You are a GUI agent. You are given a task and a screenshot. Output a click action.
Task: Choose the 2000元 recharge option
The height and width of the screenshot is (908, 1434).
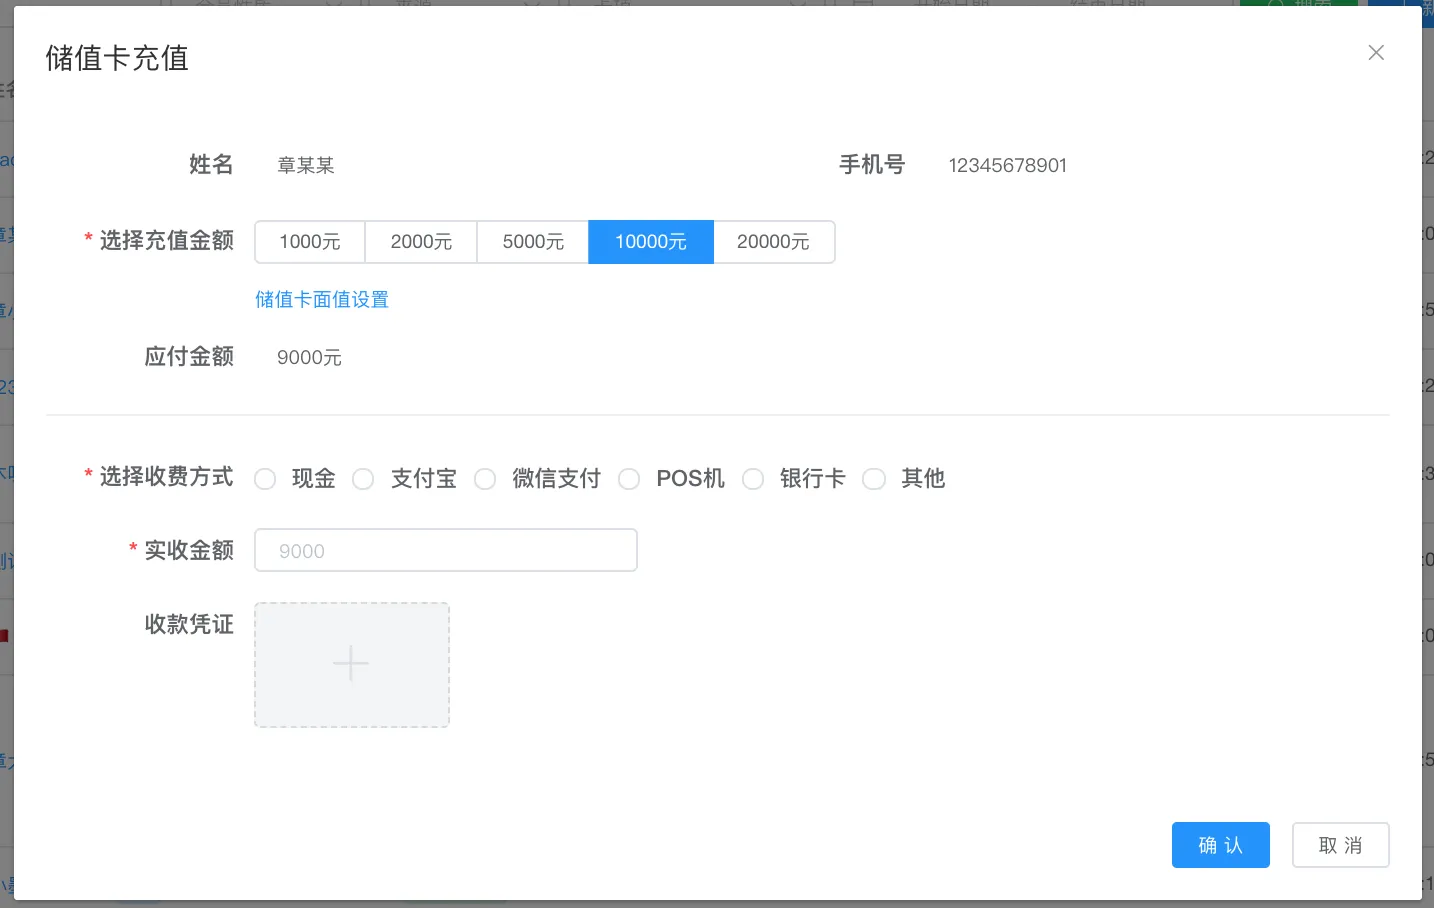tap(421, 242)
